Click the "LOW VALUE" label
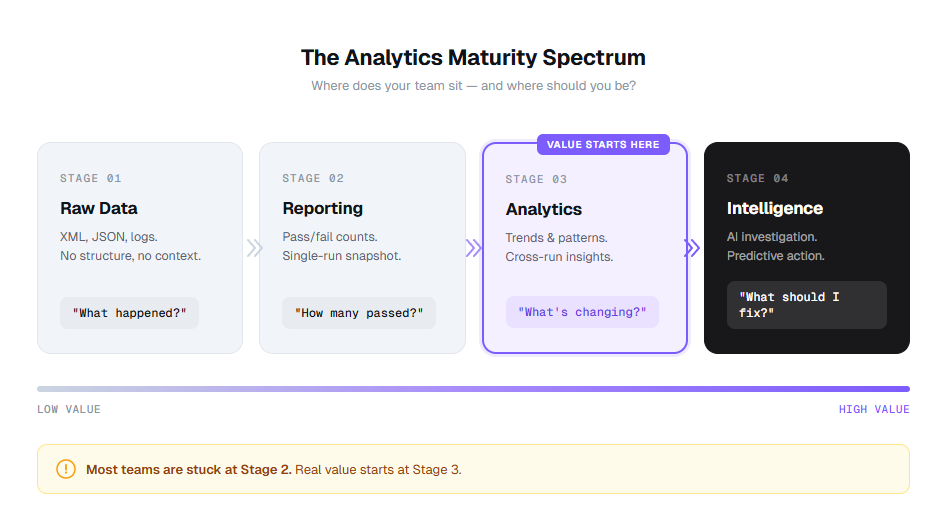 pos(69,409)
